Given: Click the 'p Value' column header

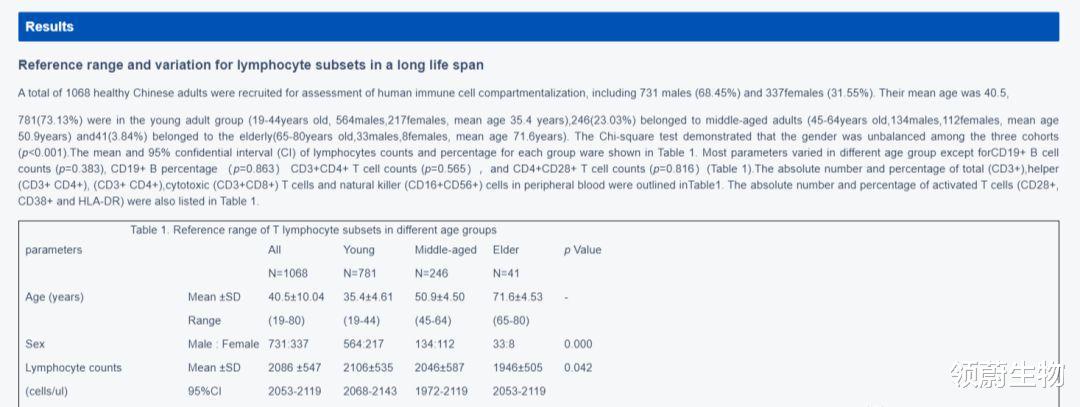Looking at the screenshot, I should pos(582,250).
